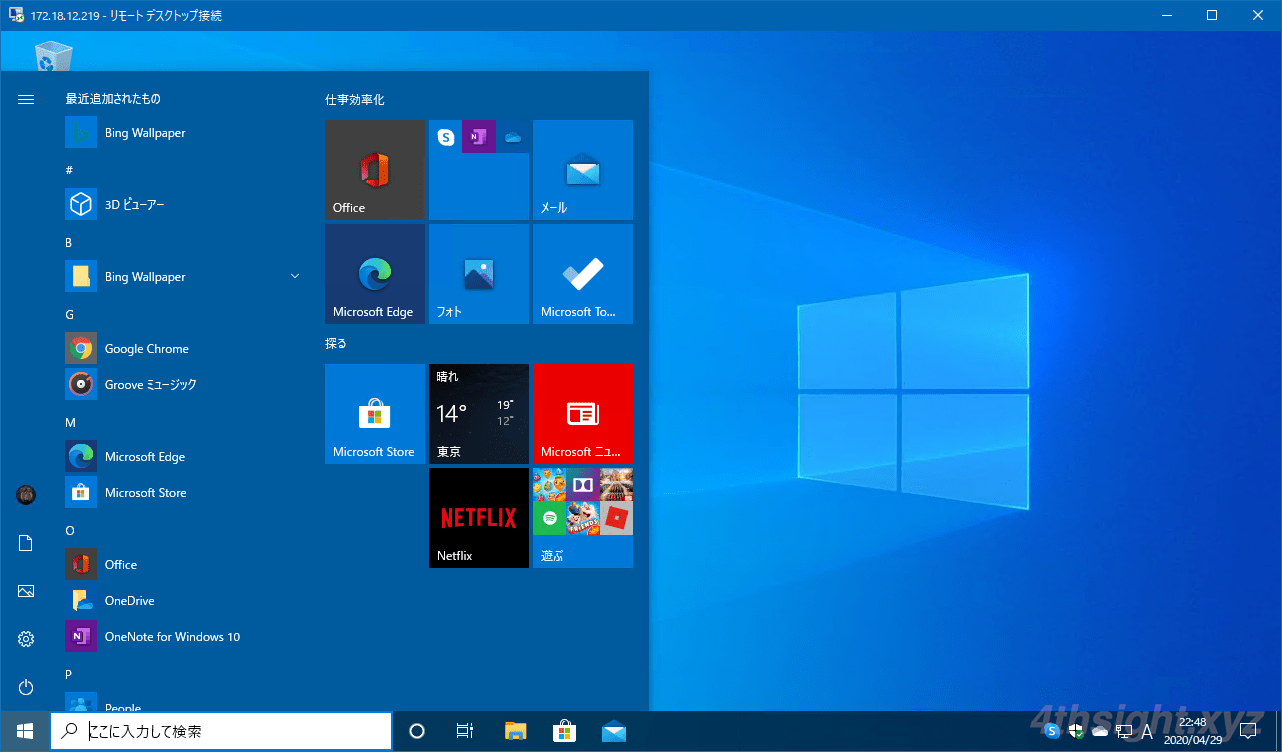Open Microsoft Store in the app list
This screenshot has height=752, width=1282.
tap(185, 492)
